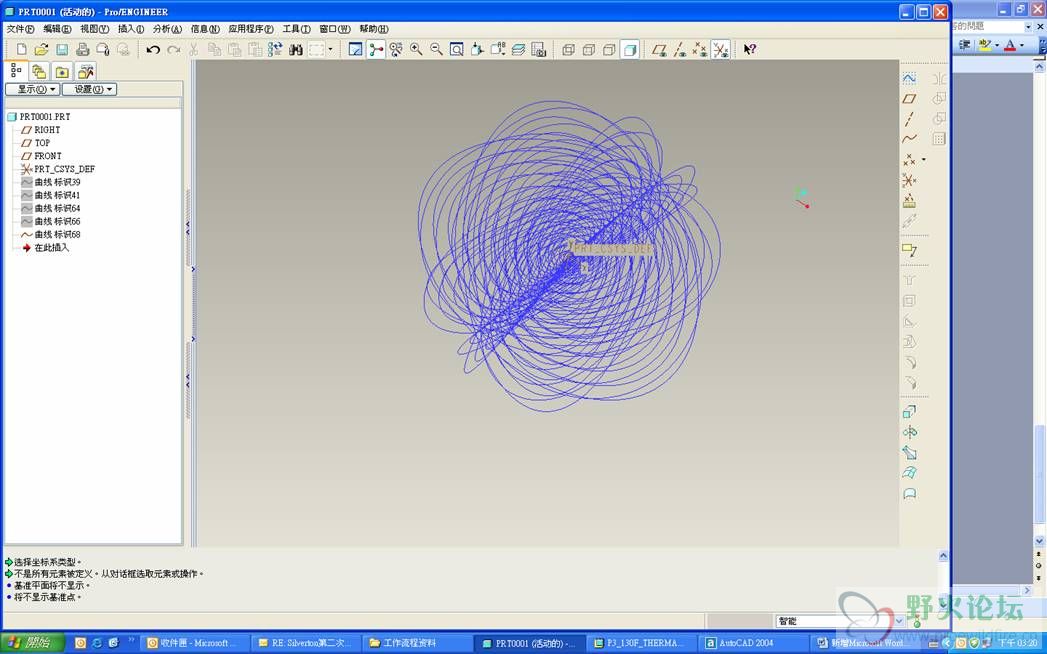Image resolution: width=1047 pixels, height=654 pixels.
Task: Switch to shaded display mode
Action: point(630,49)
